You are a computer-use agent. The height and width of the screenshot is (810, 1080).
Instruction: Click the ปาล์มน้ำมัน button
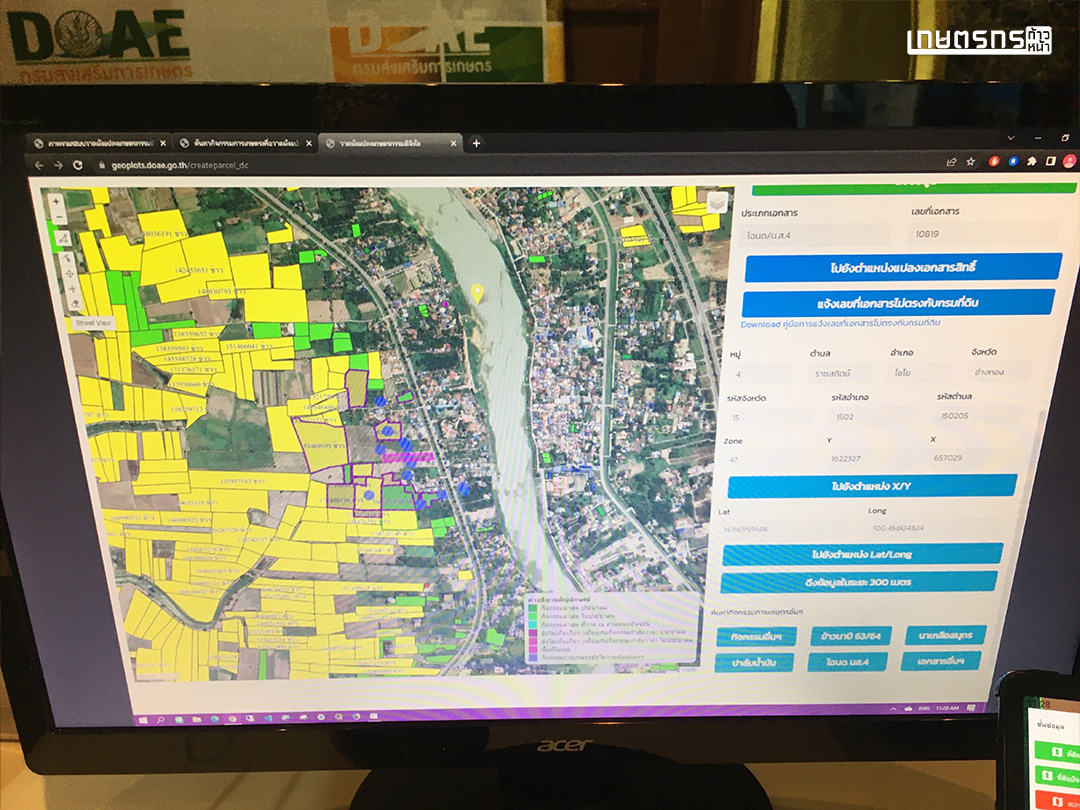[x=754, y=663]
